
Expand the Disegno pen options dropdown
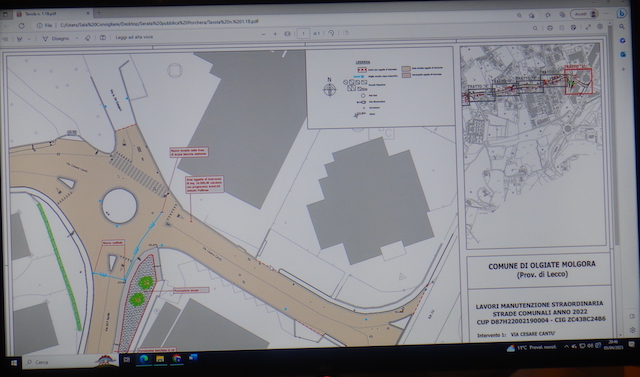click(x=78, y=38)
